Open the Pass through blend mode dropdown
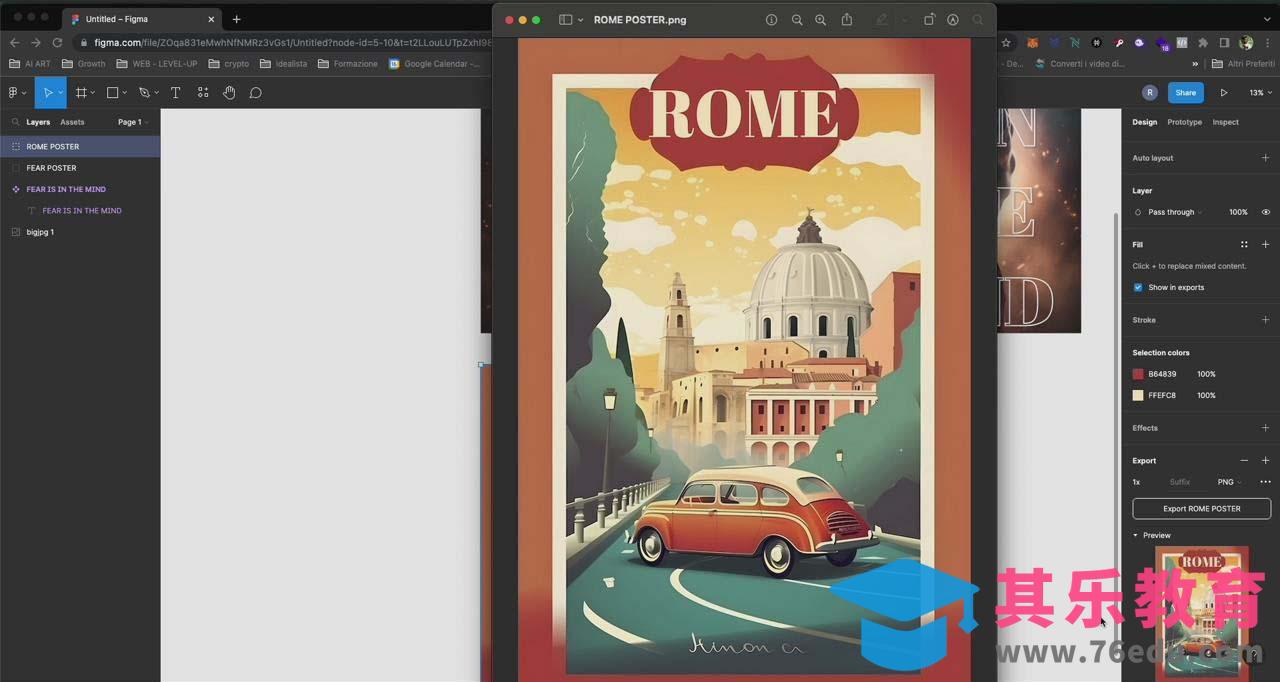 (x=1174, y=212)
